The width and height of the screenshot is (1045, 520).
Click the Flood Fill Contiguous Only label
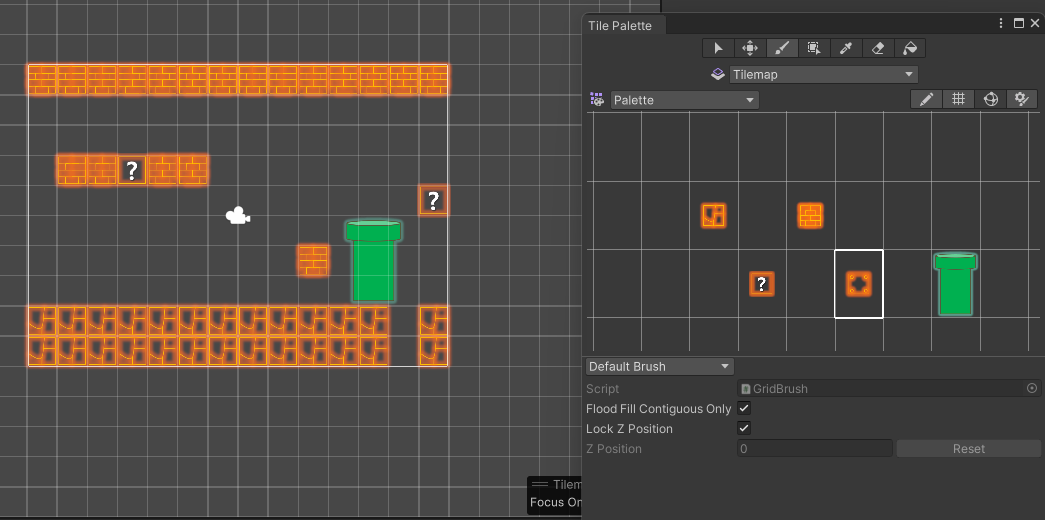(658, 409)
